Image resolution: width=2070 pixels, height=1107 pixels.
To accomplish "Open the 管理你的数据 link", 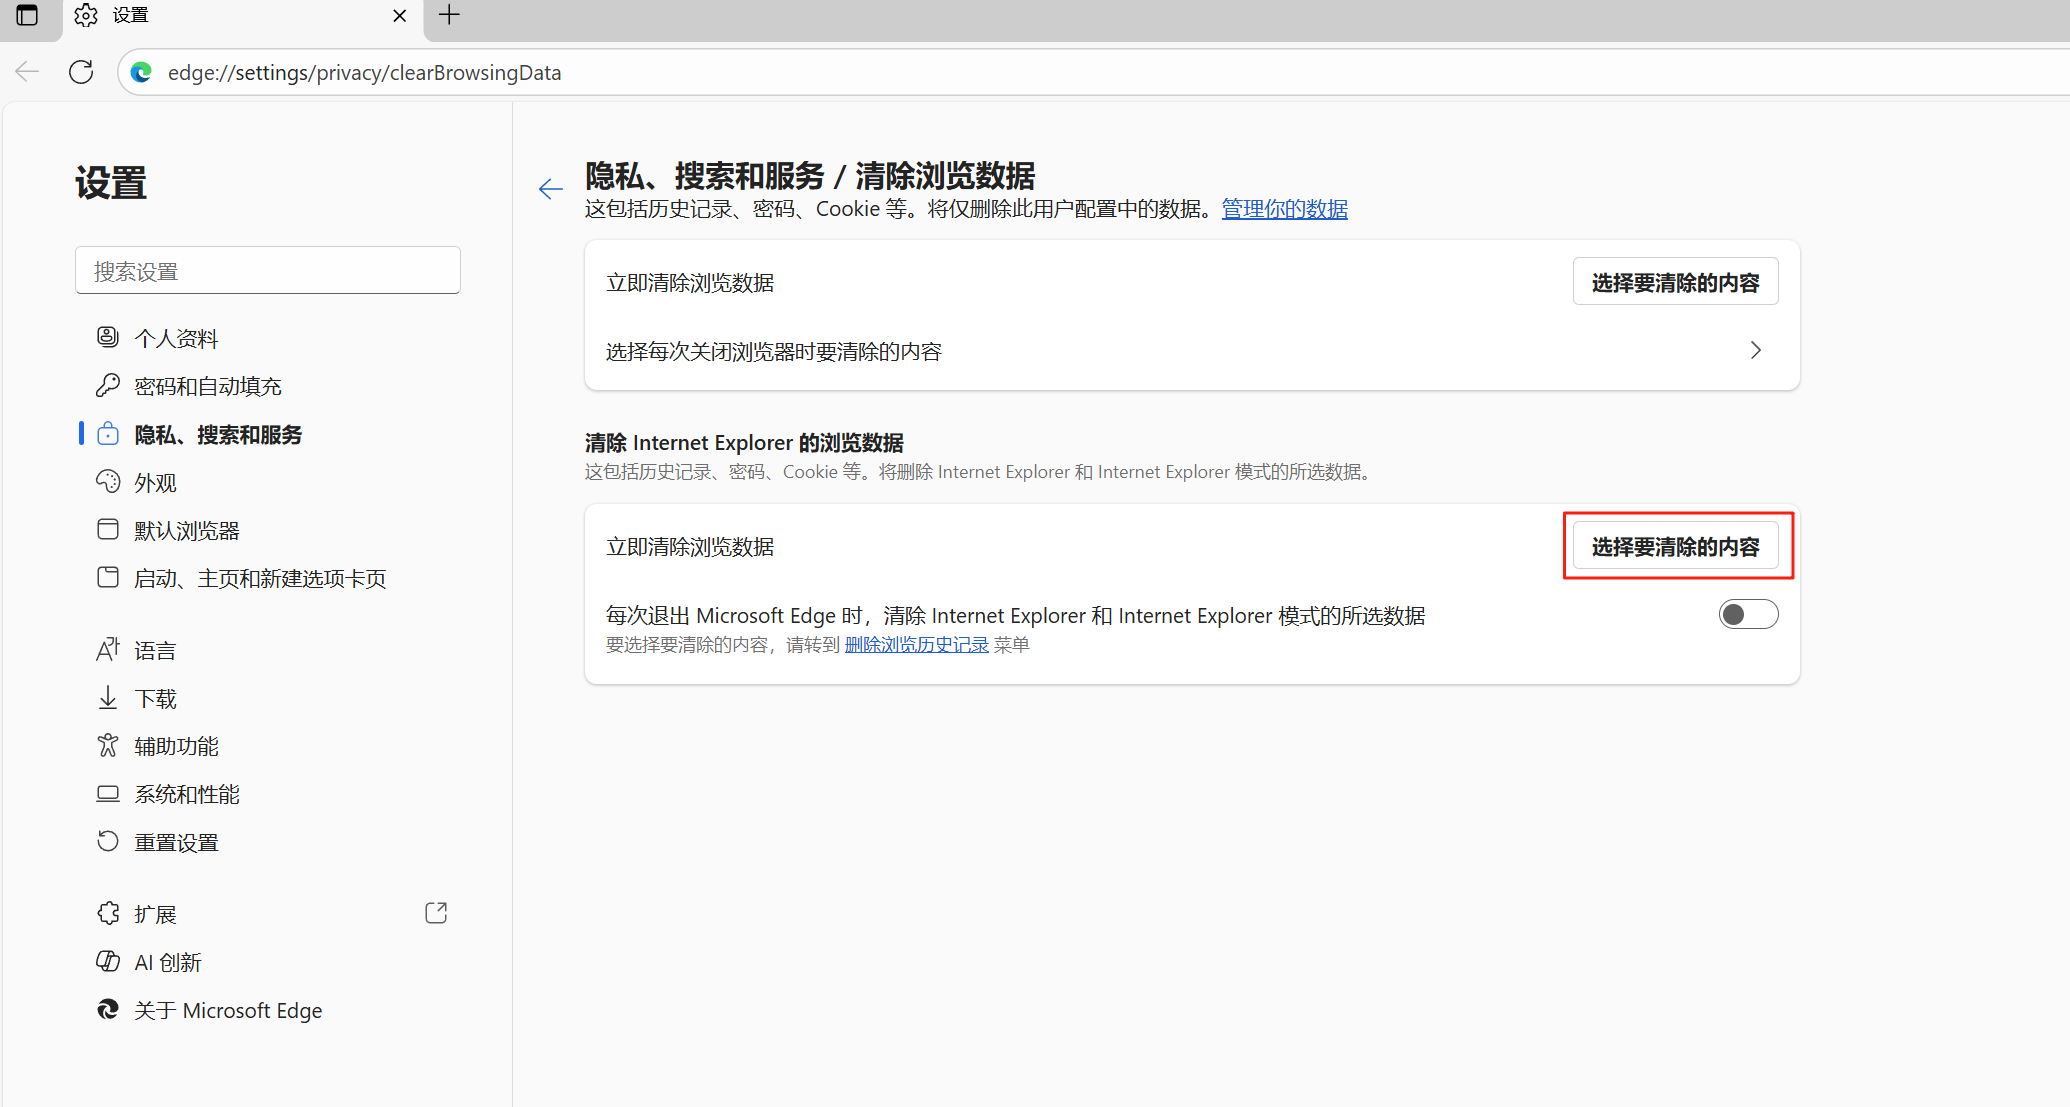I will pos(1284,209).
